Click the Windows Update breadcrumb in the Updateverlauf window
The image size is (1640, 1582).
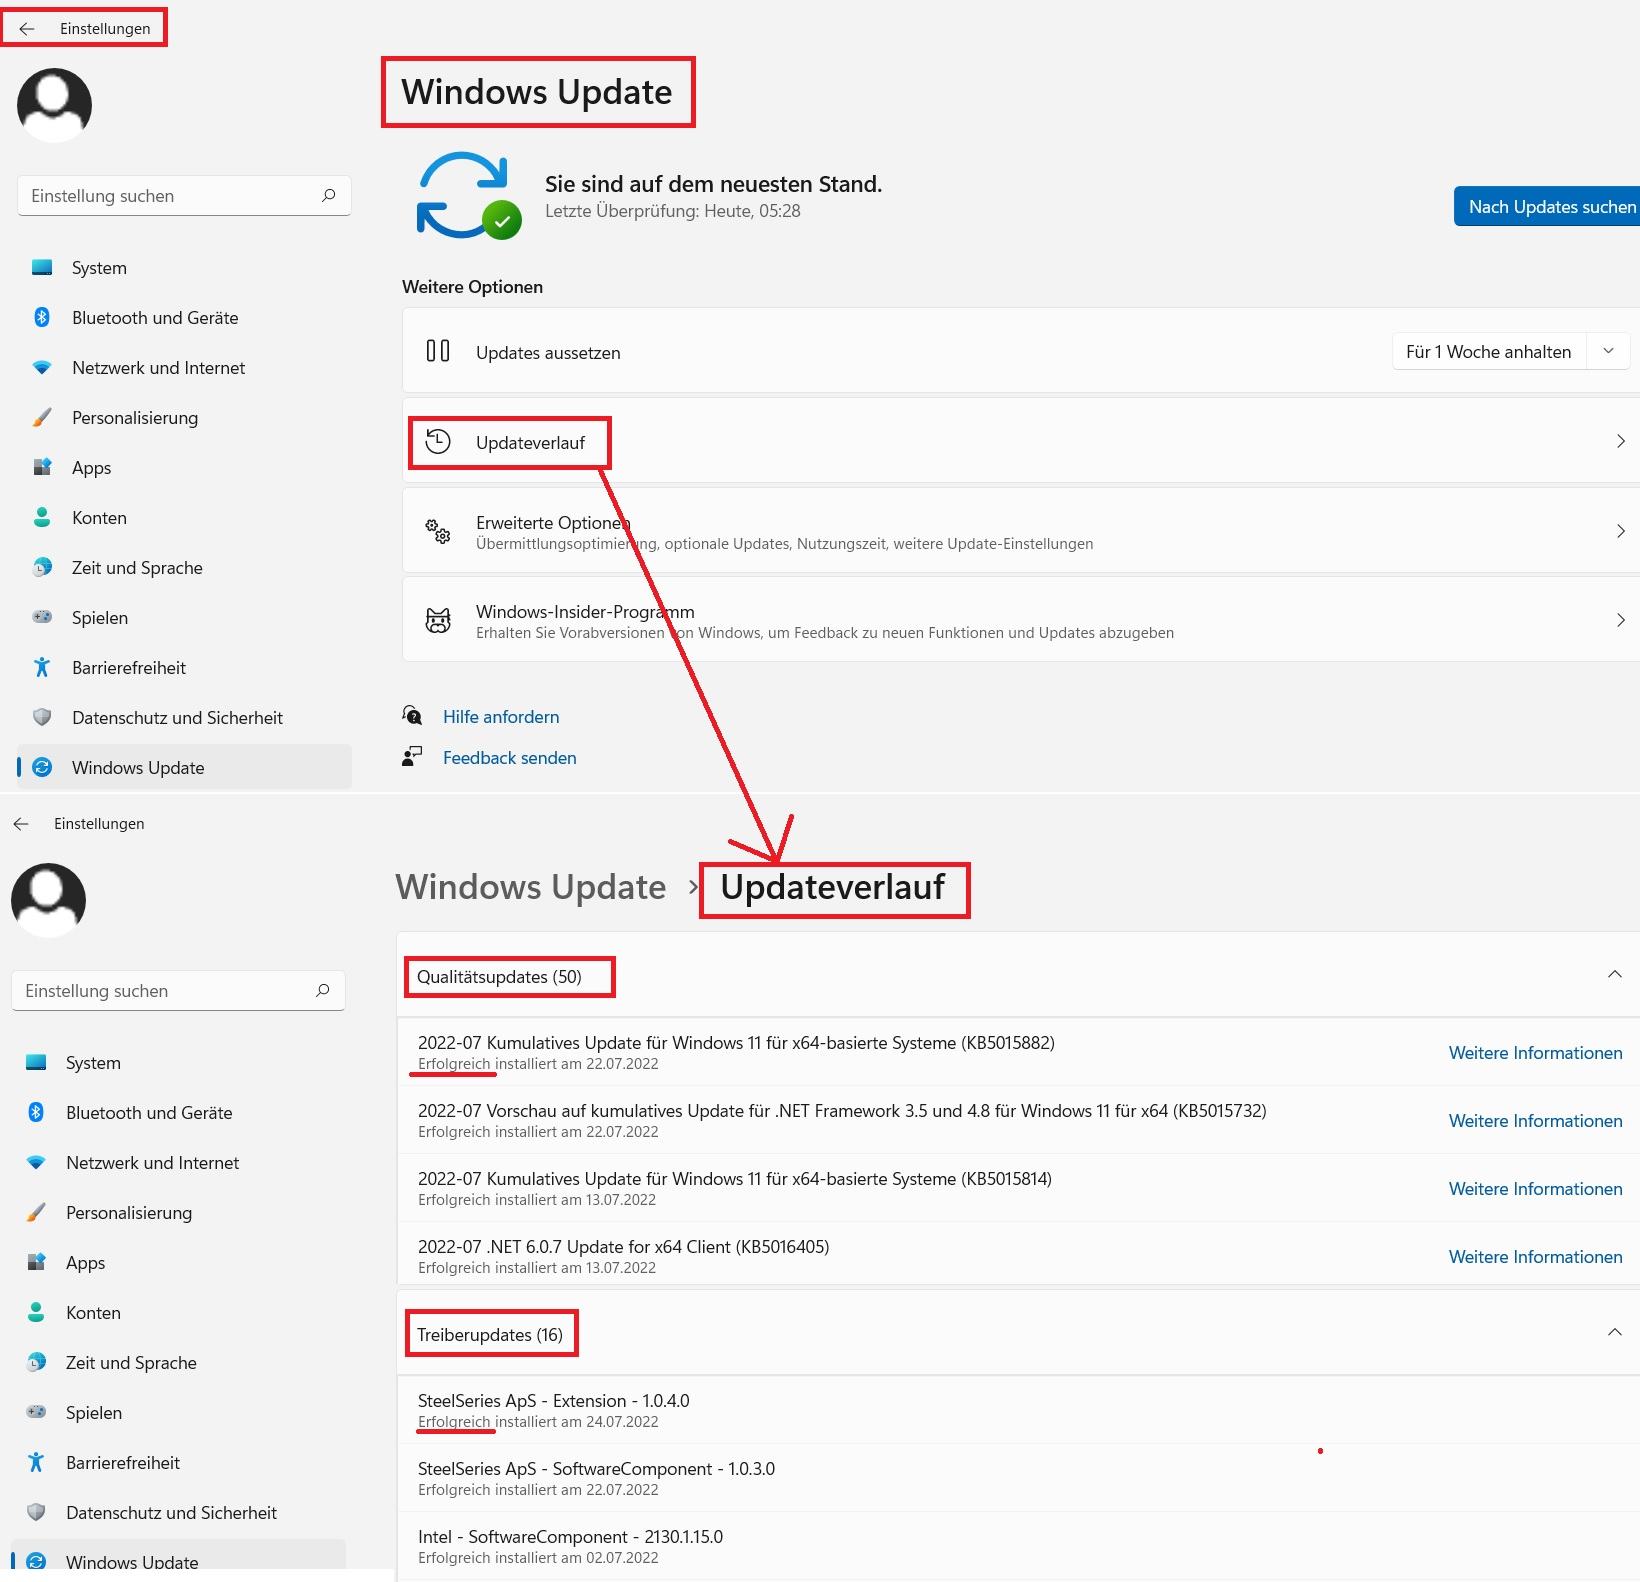pyautogui.click(x=531, y=887)
